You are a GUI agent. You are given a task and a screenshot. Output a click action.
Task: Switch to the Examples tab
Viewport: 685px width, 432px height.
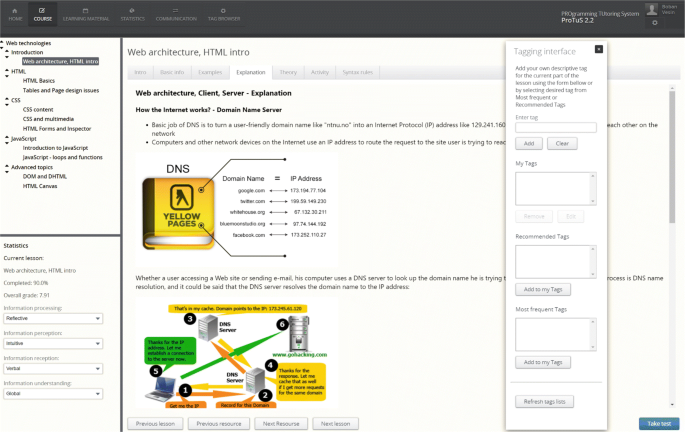(x=210, y=72)
